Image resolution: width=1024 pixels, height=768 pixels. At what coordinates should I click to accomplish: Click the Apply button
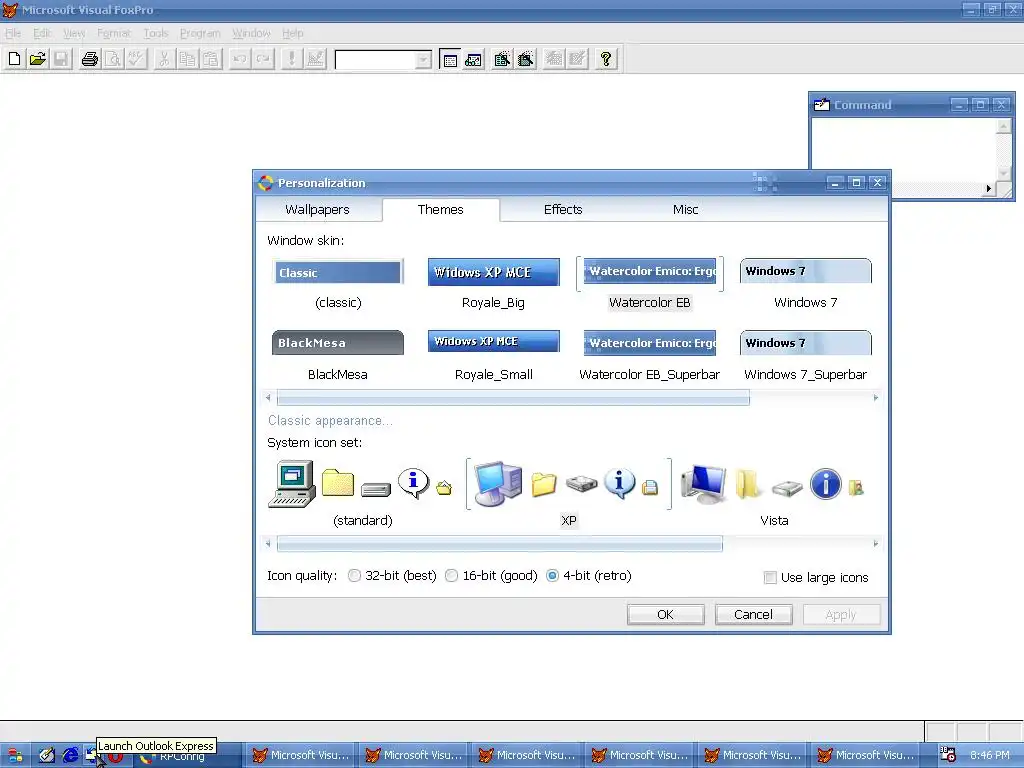(x=841, y=615)
